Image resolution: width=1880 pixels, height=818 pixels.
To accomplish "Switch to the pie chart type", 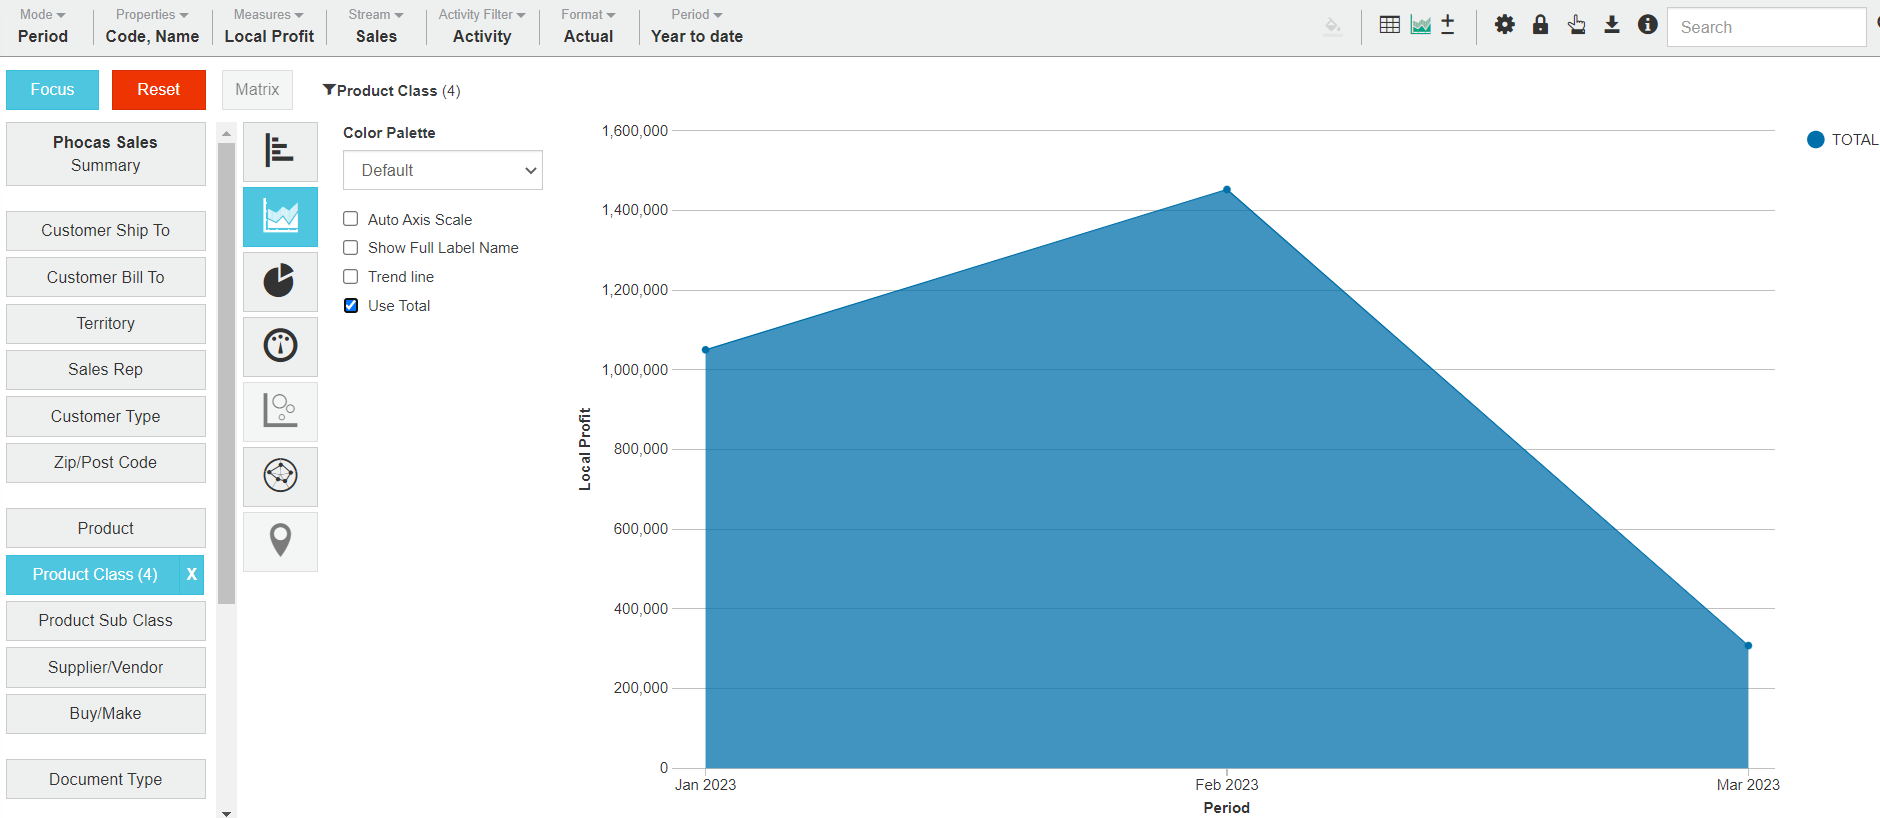I will [x=280, y=281].
